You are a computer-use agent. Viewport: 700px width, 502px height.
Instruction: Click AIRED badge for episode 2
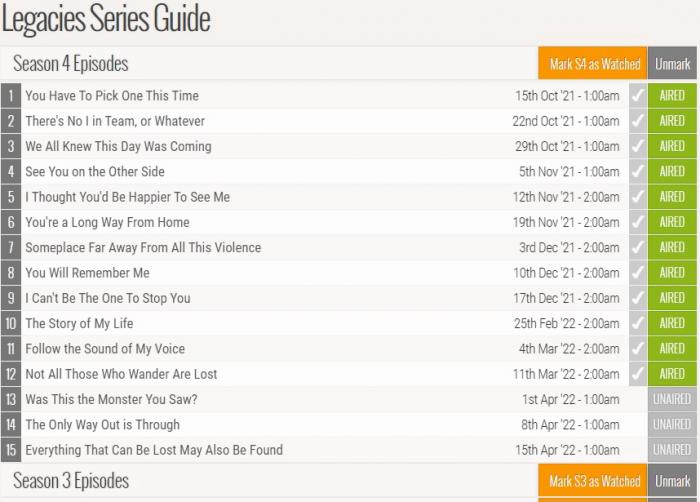672,121
